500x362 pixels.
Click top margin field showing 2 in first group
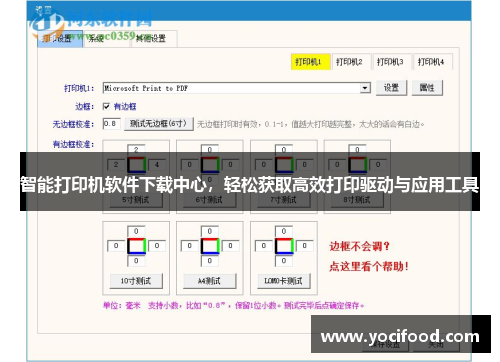tap(136, 149)
